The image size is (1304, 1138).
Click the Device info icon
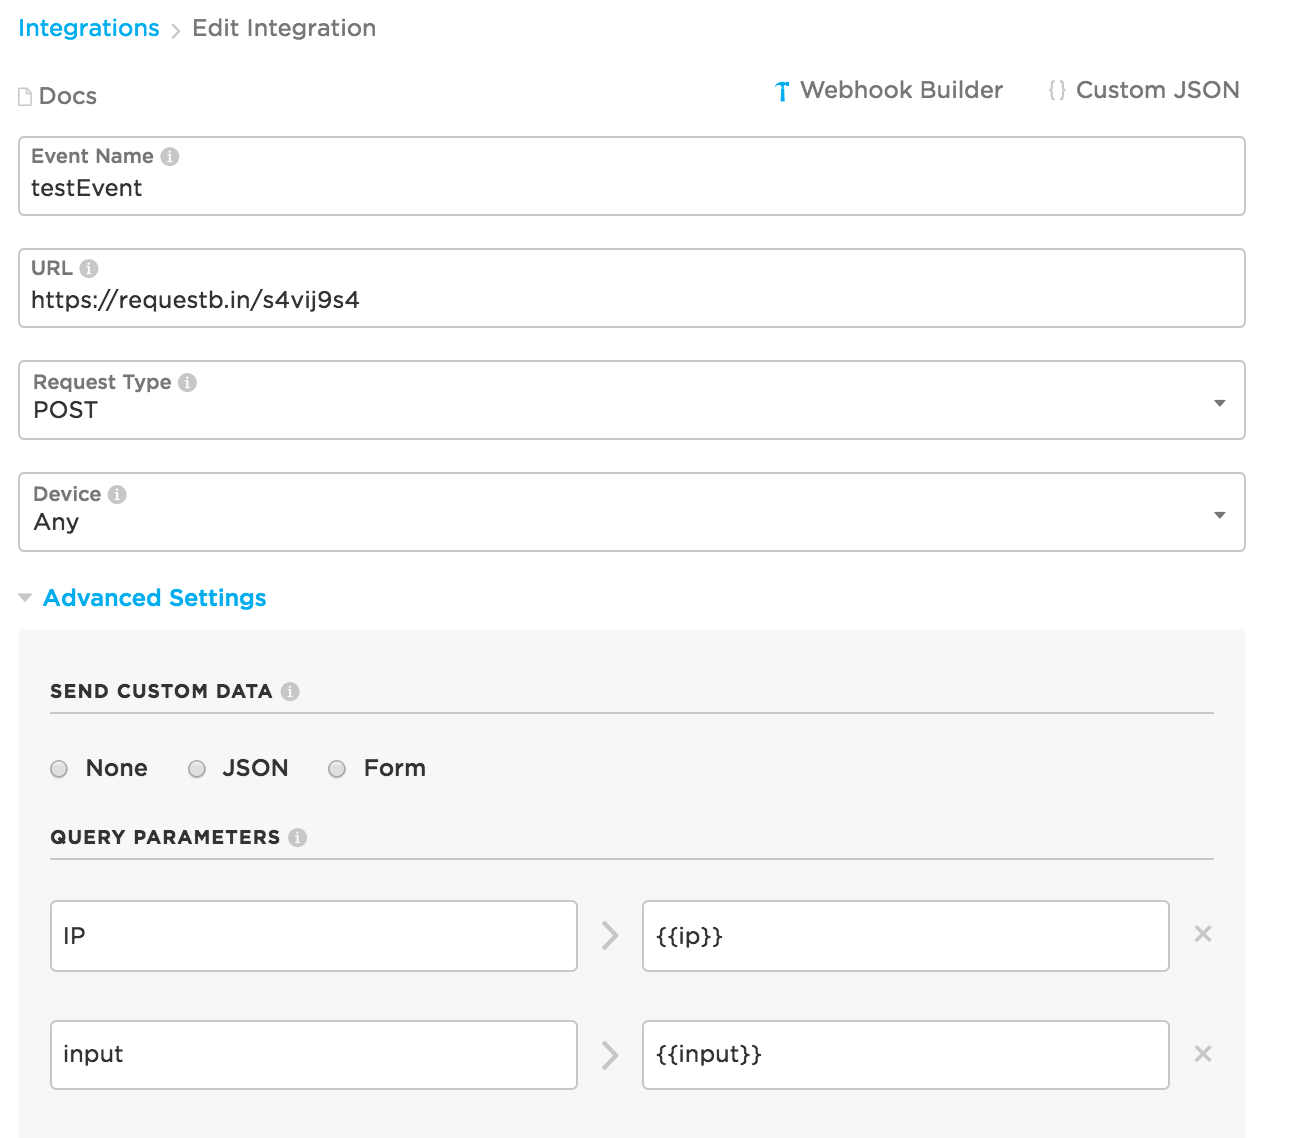click(117, 494)
